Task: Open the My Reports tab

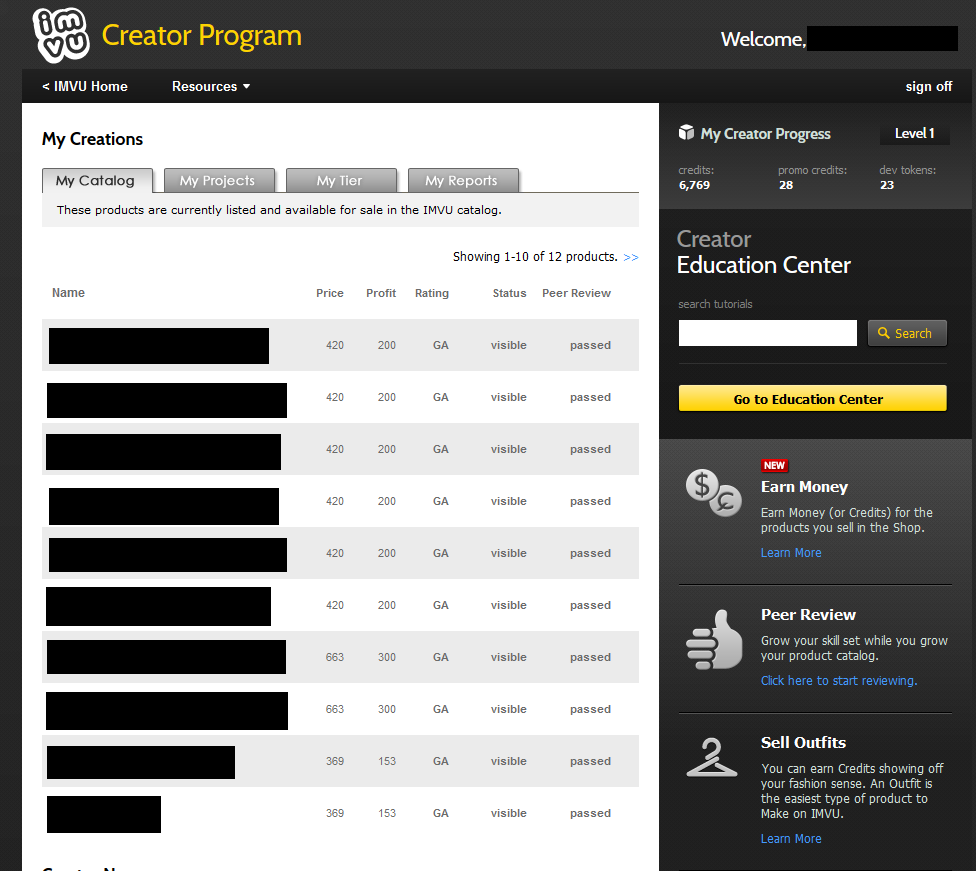Action: (463, 181)
